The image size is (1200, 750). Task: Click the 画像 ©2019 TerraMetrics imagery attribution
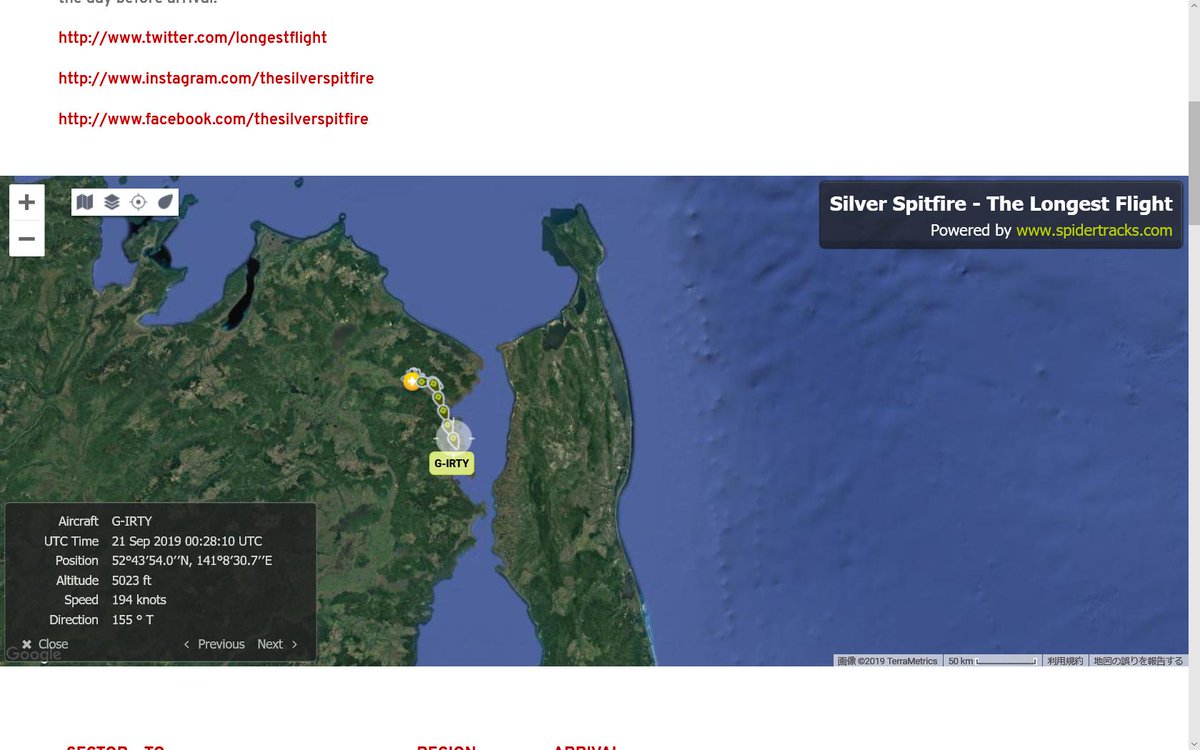coord(888,661)
